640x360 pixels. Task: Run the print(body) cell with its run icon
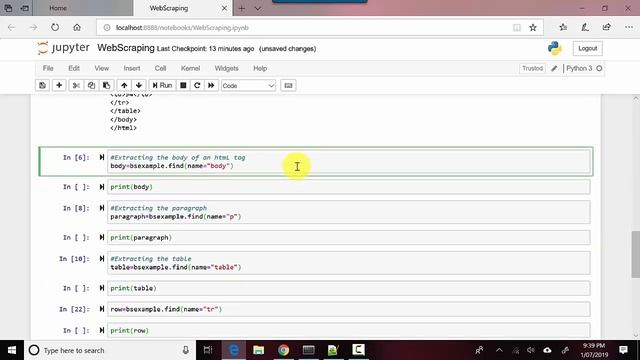click(102, 187)
